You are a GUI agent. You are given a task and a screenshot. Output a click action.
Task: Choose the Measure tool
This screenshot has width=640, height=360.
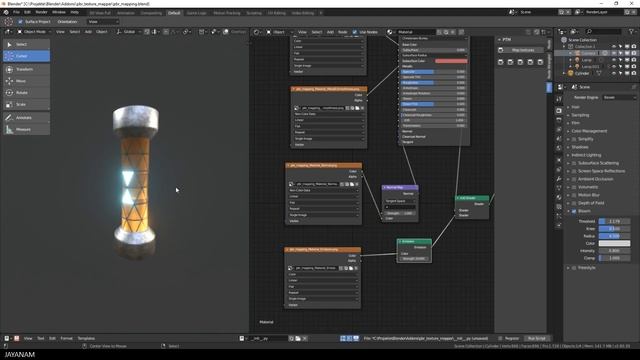click(x=27, y=129)
